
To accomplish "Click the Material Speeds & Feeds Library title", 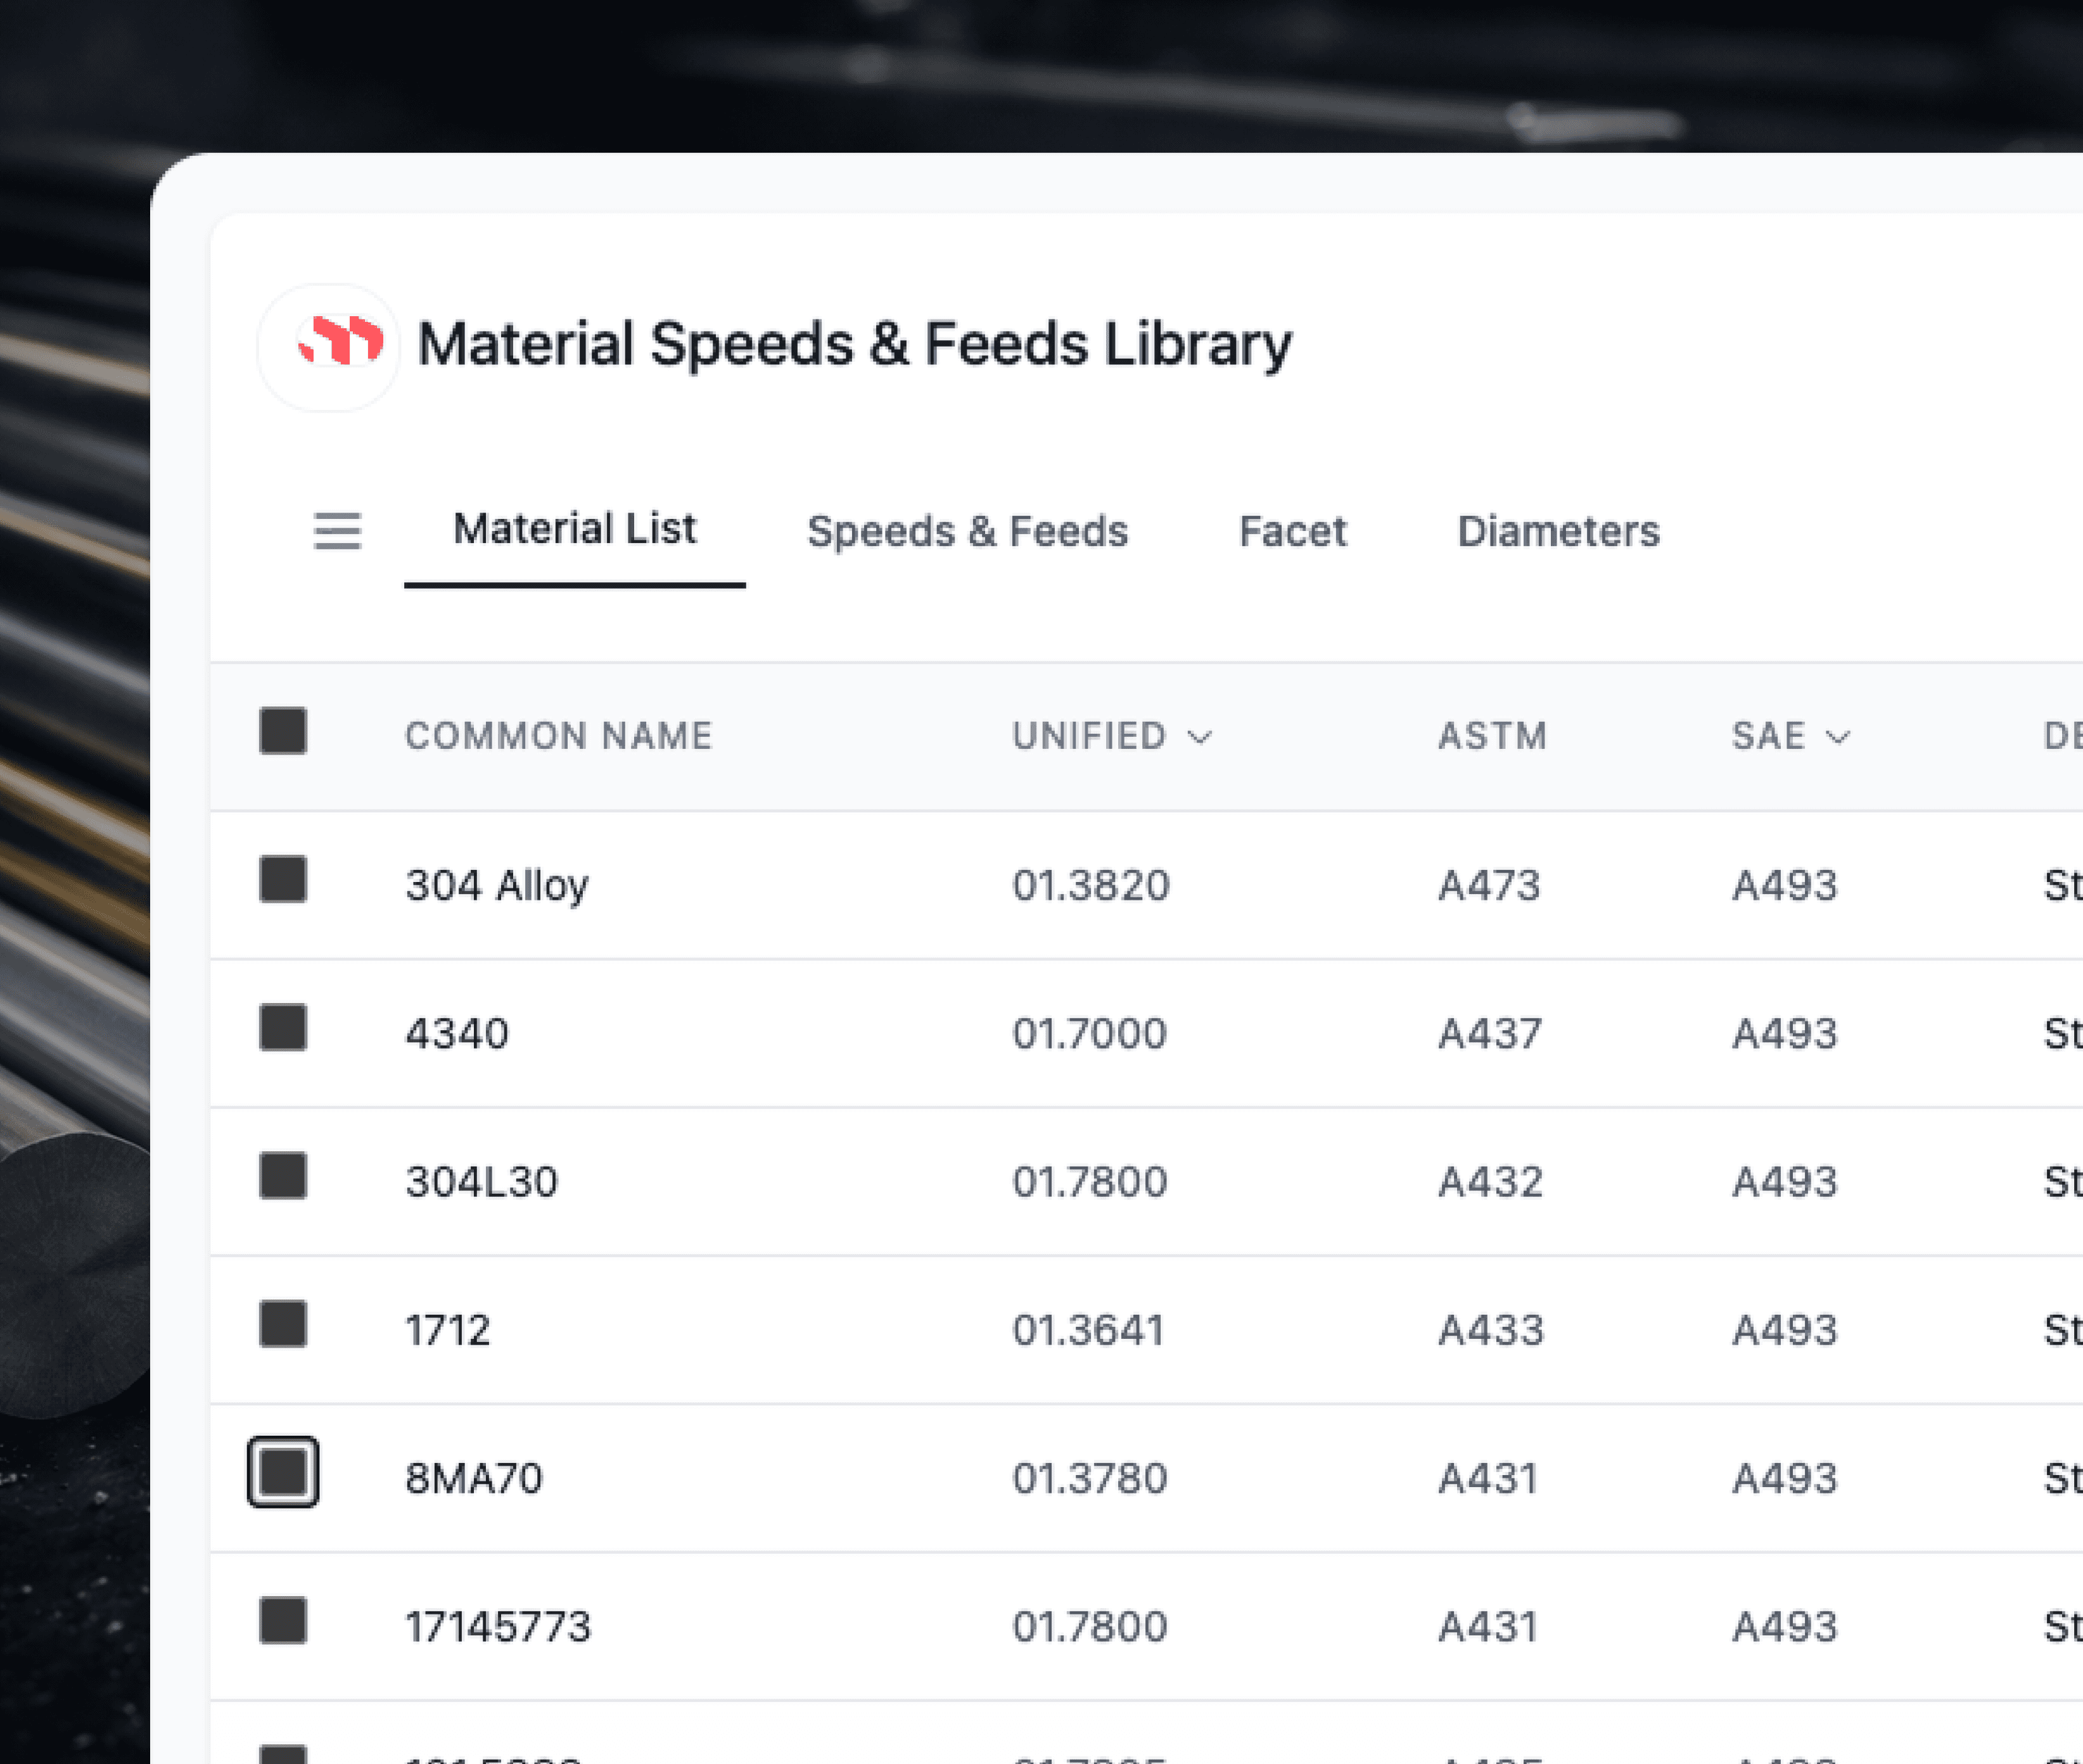I will pos(854,344).
